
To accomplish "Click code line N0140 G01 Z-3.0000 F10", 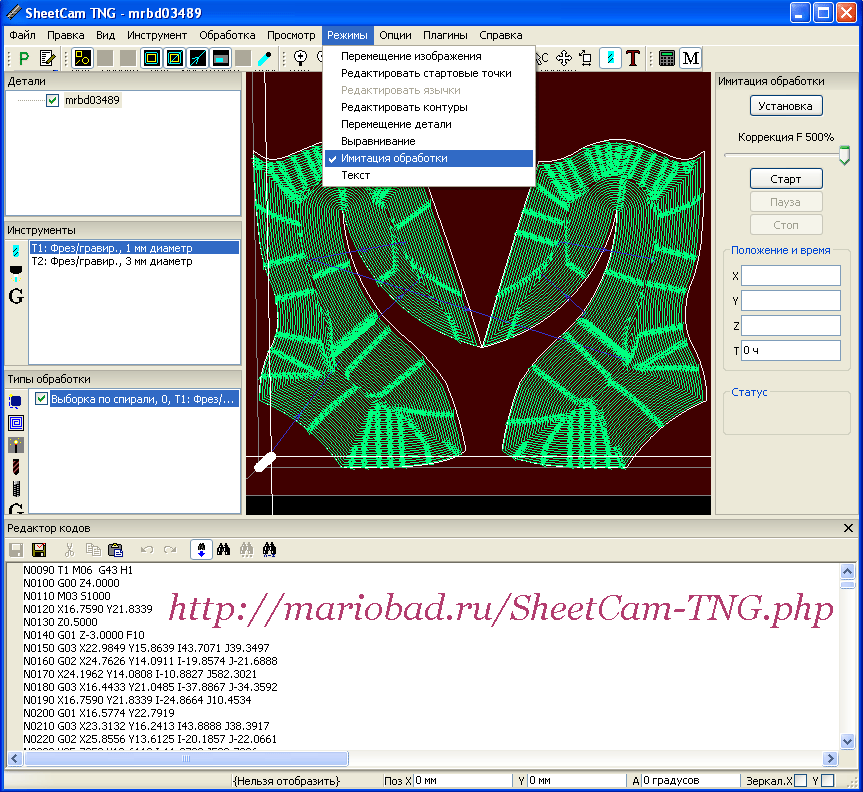I will pos(84,635).
